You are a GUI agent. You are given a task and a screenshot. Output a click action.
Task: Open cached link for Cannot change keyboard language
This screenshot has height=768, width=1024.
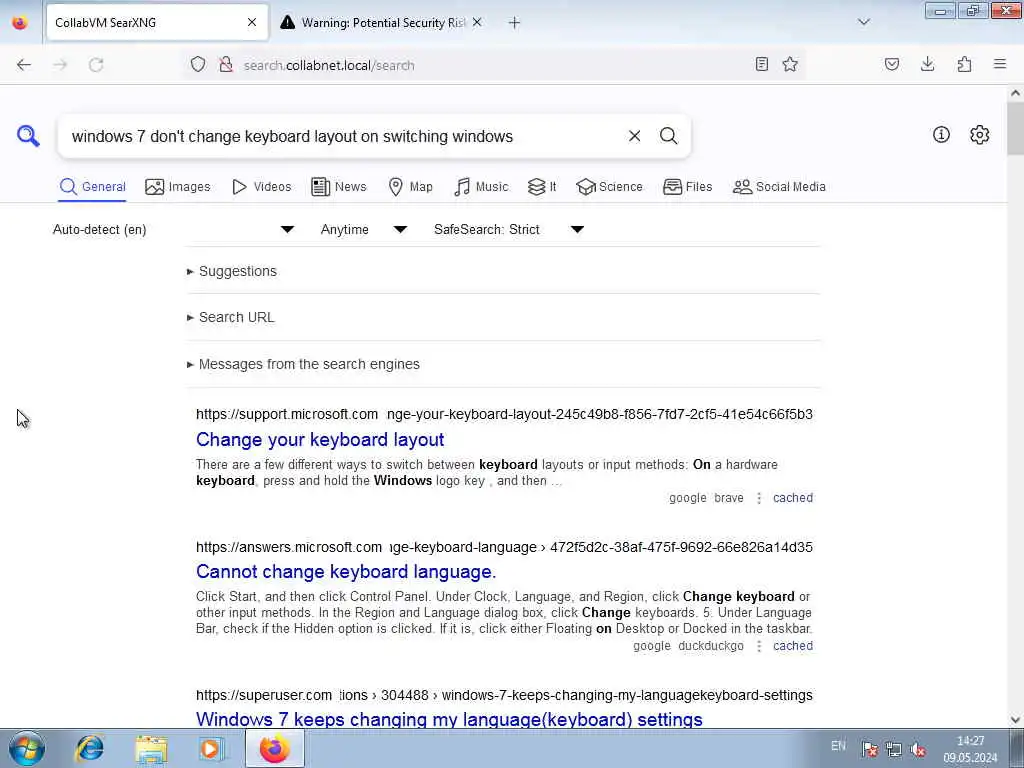click(x=793, y=646)
